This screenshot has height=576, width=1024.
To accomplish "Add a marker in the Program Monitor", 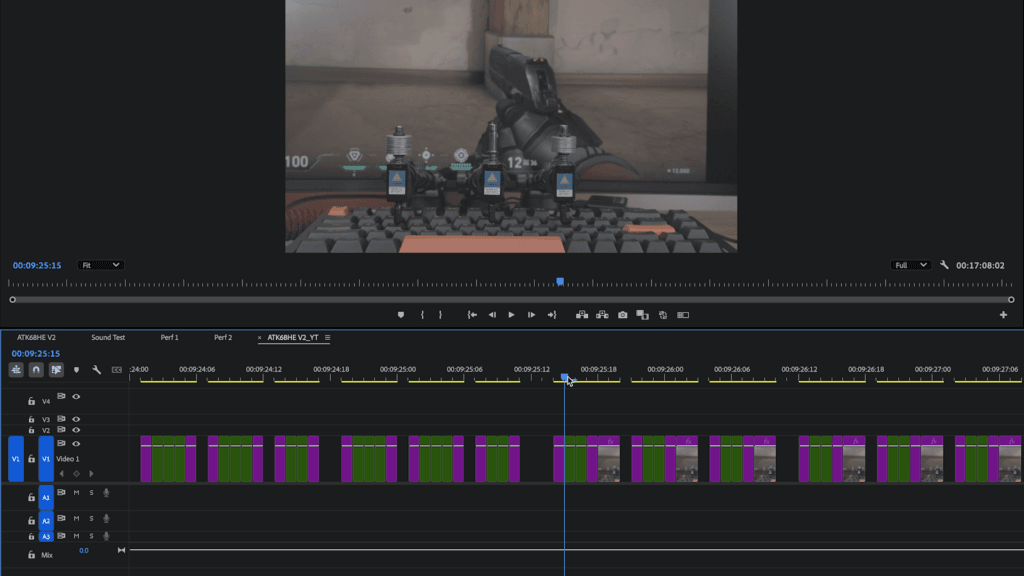I will 401,315.
